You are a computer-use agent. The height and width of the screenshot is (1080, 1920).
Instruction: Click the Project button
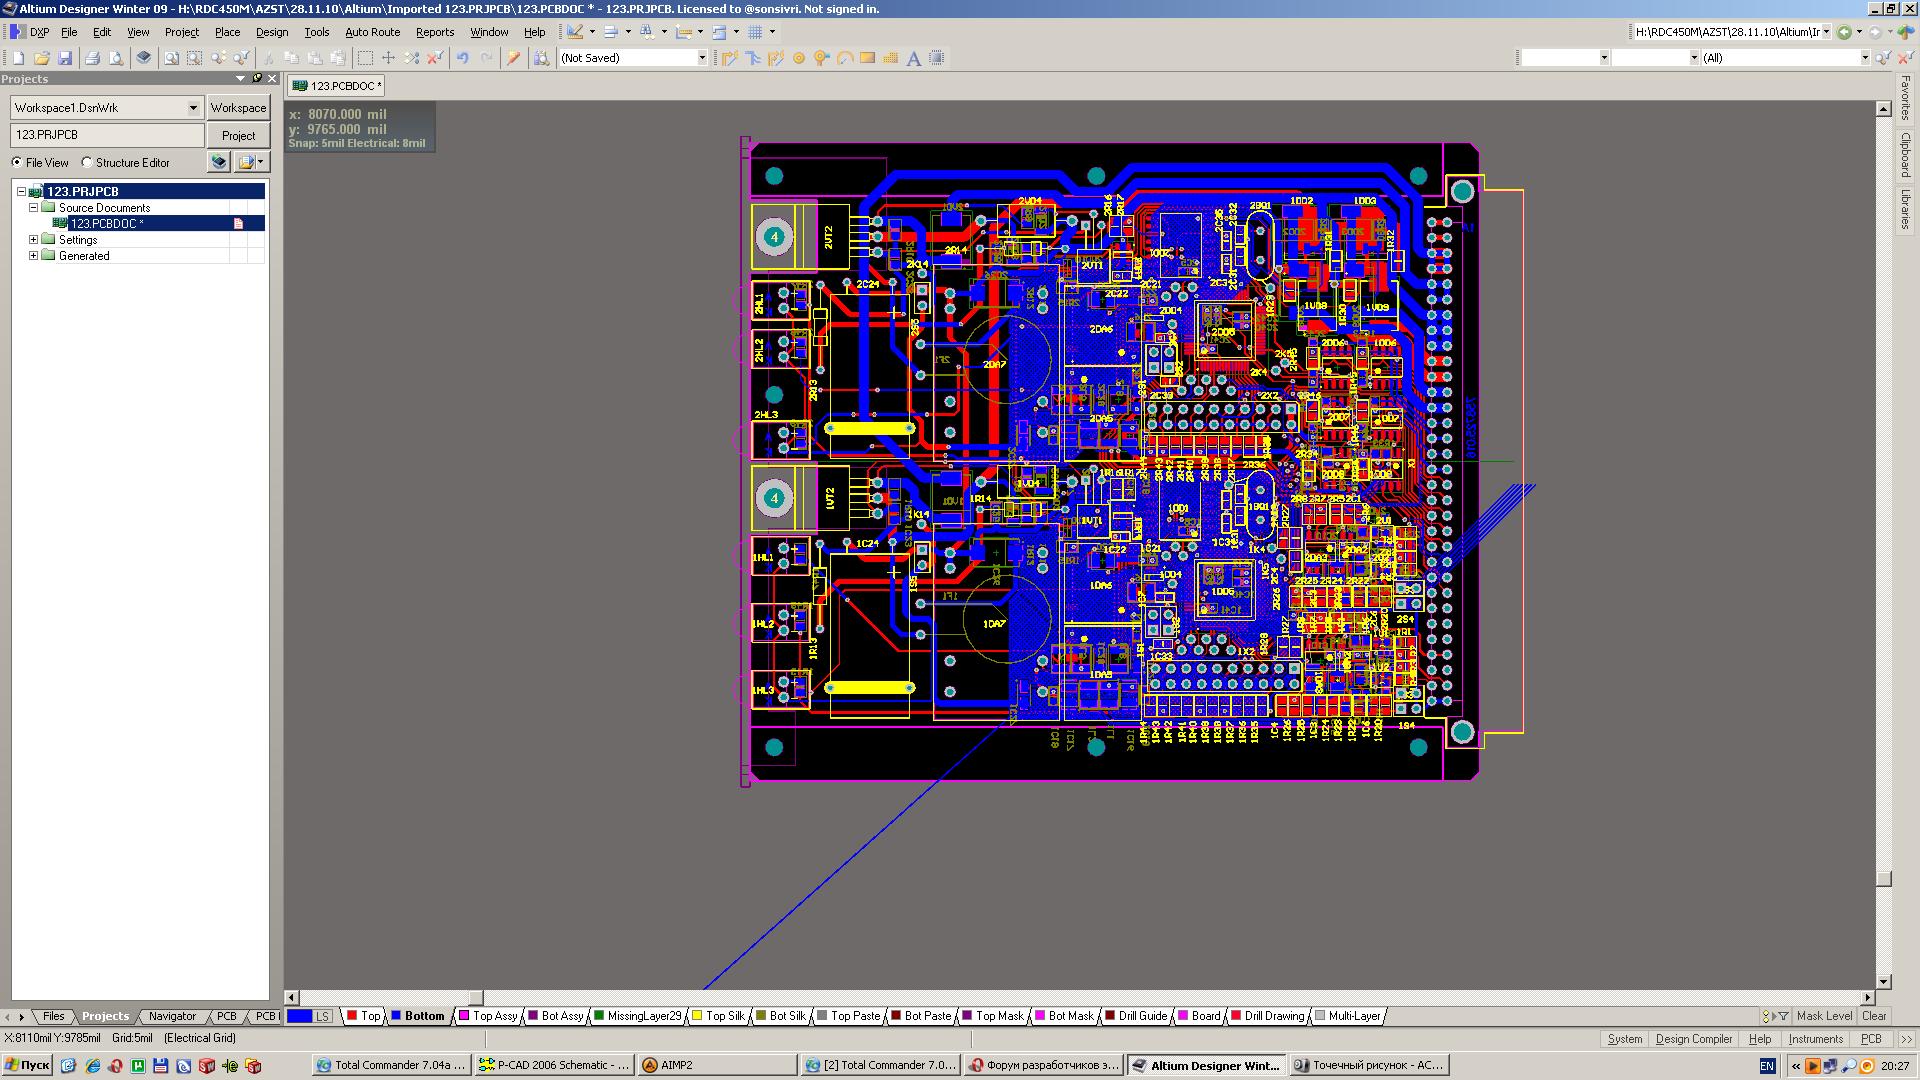pos(238,135)
